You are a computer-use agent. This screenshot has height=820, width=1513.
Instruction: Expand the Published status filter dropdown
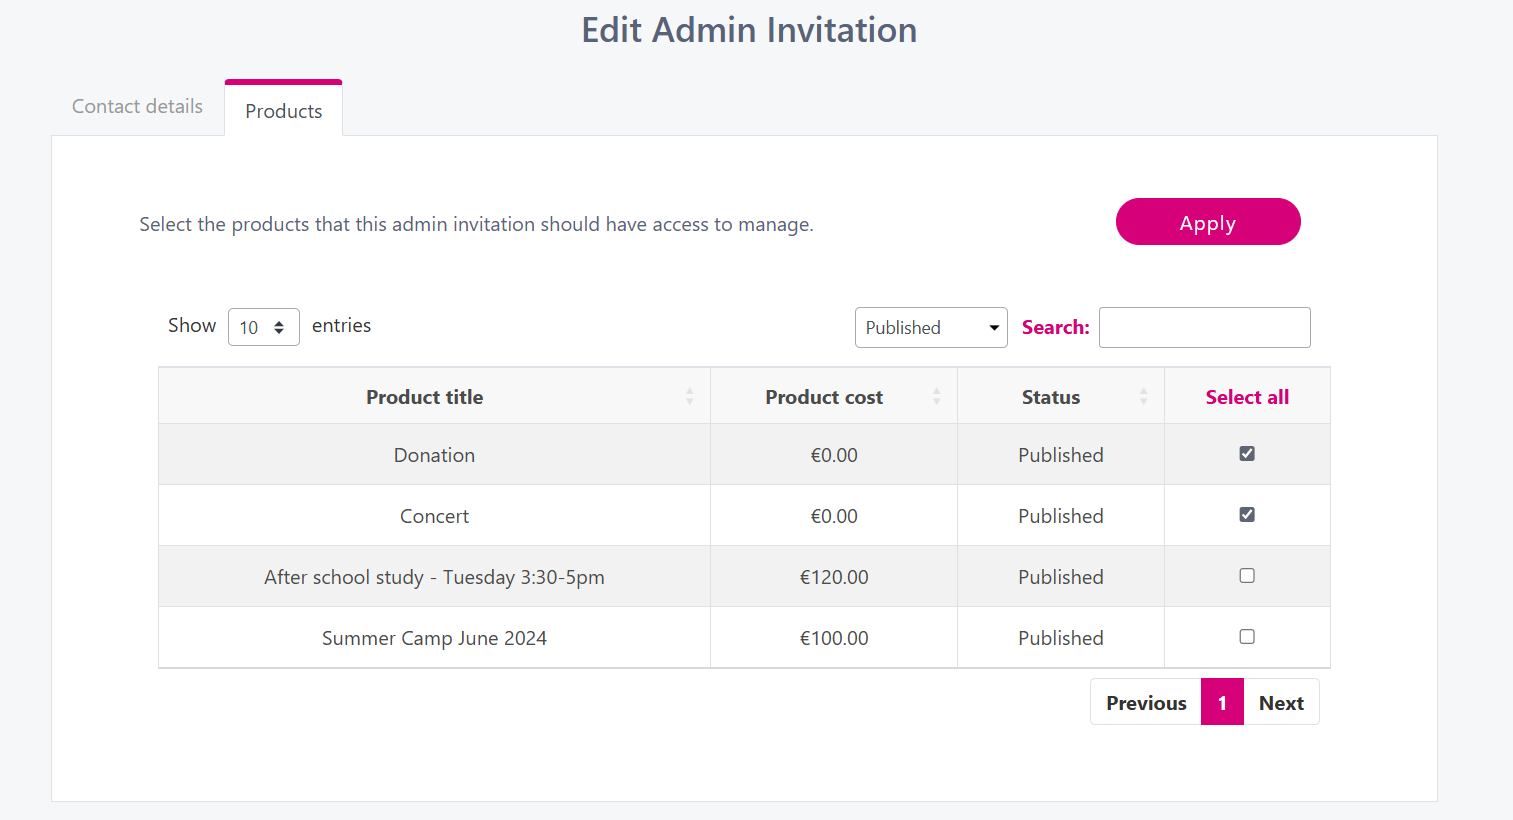point(930,328)
